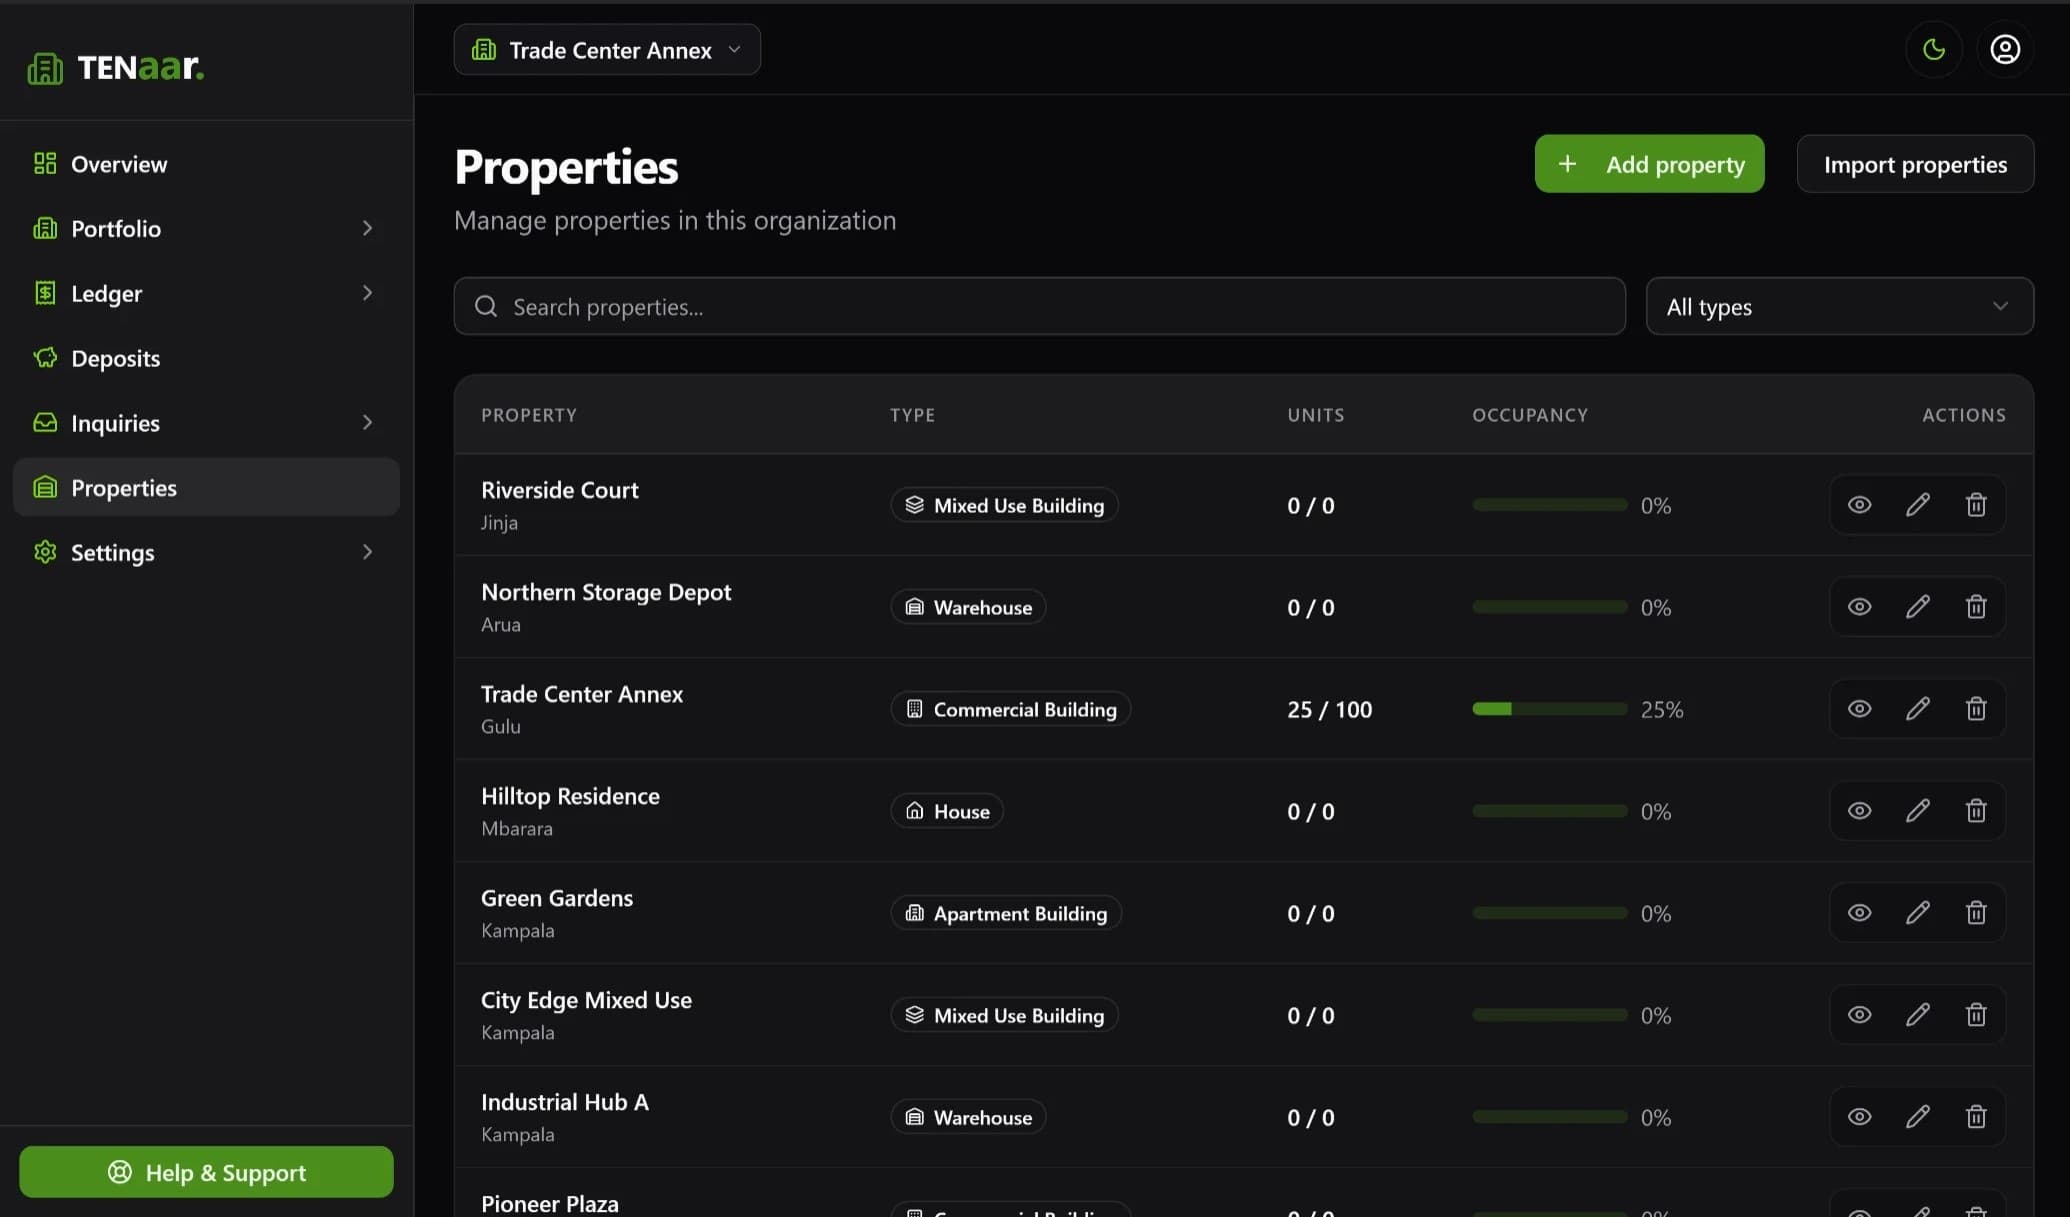Click the Import properties button
Screen dimensions: 2070x1217
pyautogui.click(x=1914, y=163)
